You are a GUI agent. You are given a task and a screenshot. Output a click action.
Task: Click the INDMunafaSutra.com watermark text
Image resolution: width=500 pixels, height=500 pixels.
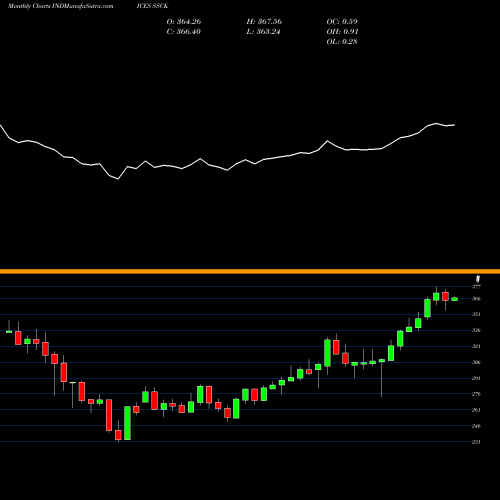(83, 6)
